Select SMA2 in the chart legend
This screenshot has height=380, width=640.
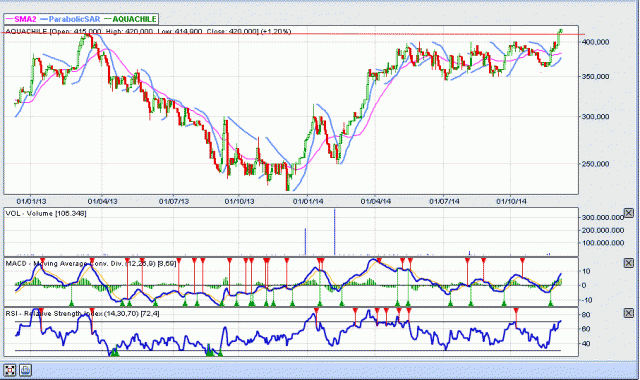click(x=21, y=19)
